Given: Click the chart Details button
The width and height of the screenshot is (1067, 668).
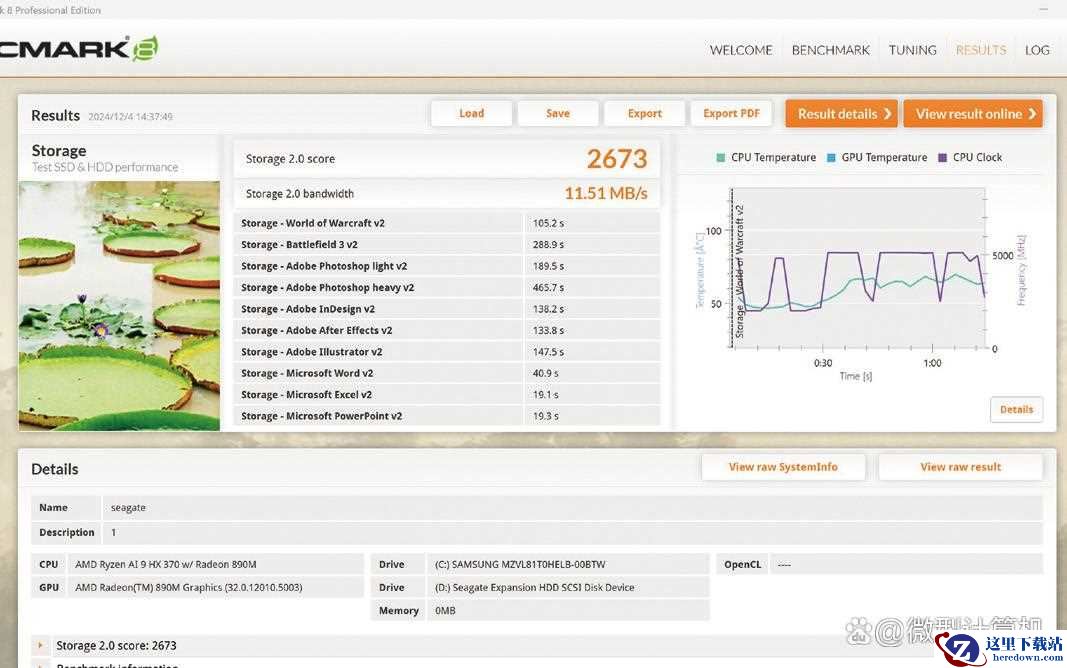Looking at the screenshot, I should [x=1016, y=410].
